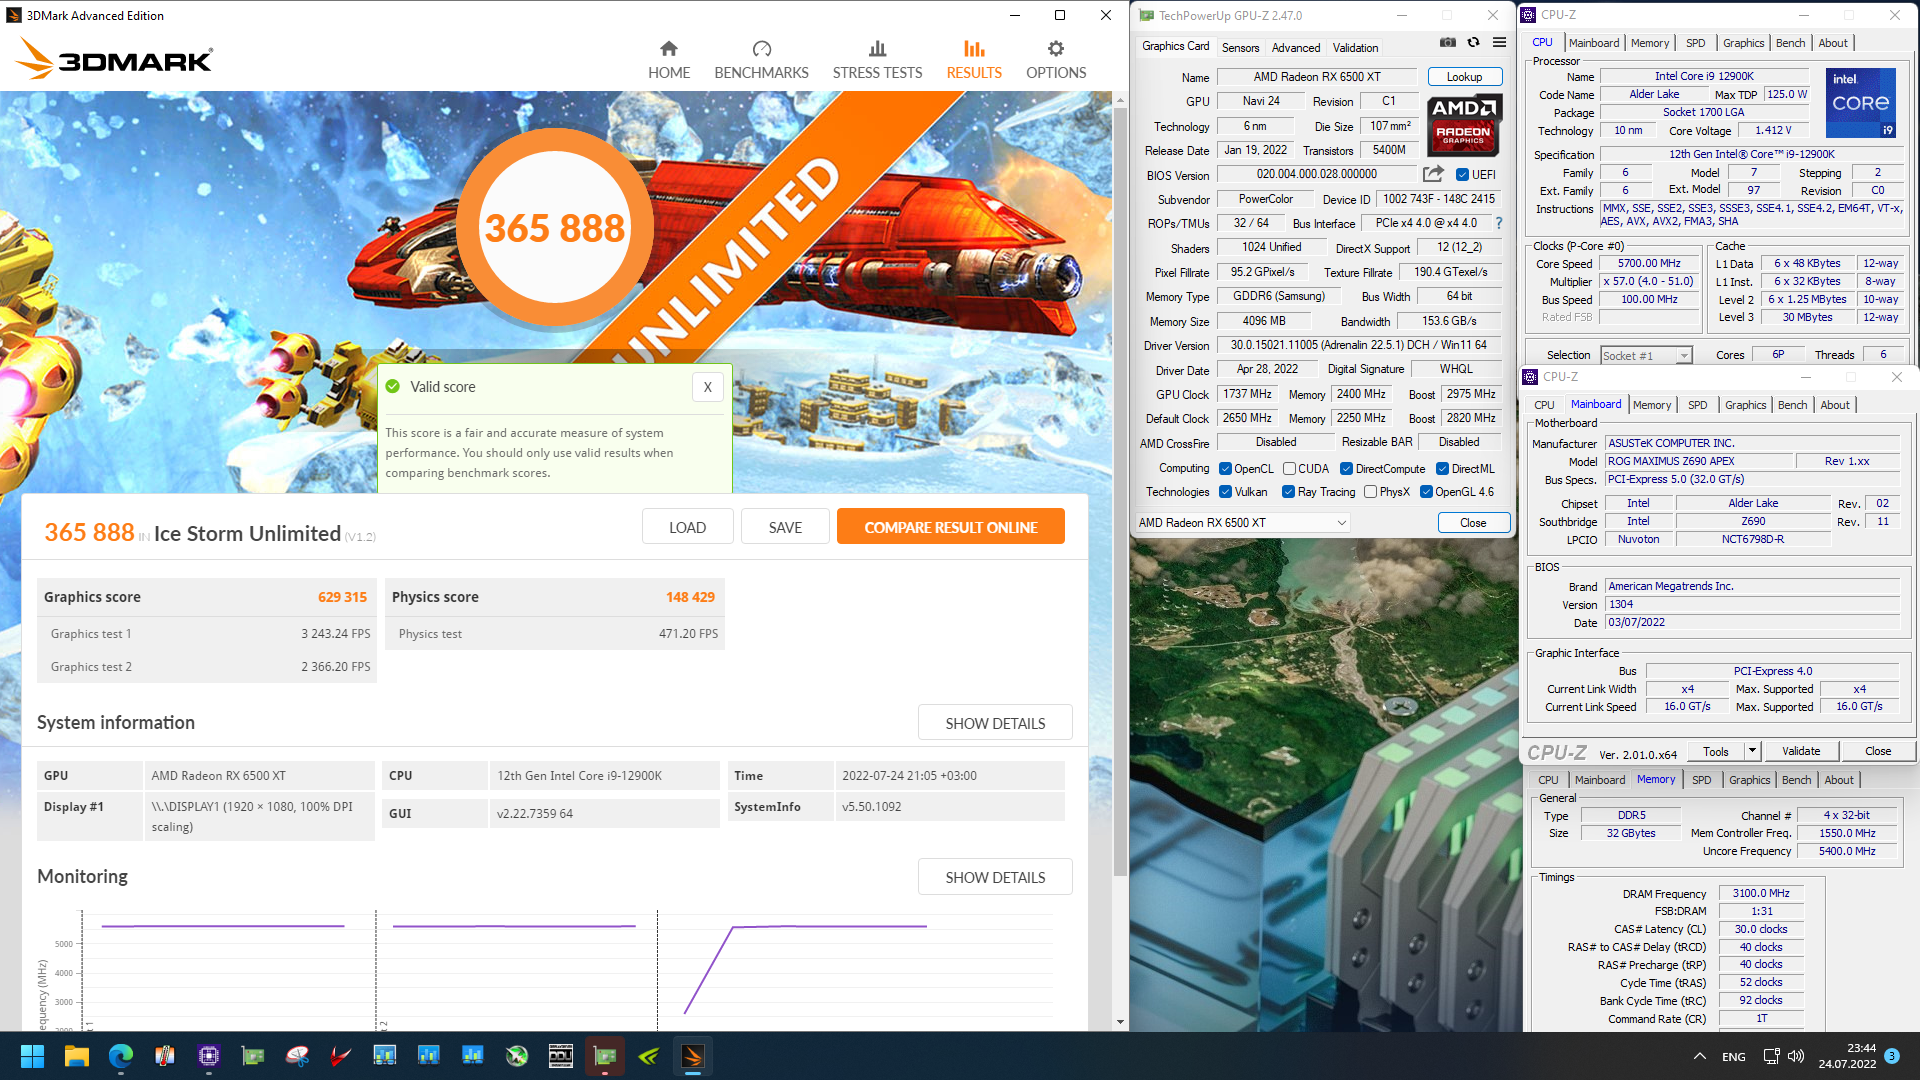Toggle the DirectCompute checkbox

click(x=1346, y=469)
